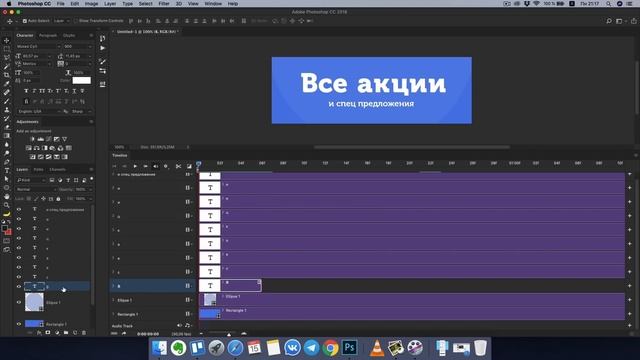The width and height of the screenshot is (640, 360).
Task: Toggle layer filter on/off switch
Action: pos(91,179)
